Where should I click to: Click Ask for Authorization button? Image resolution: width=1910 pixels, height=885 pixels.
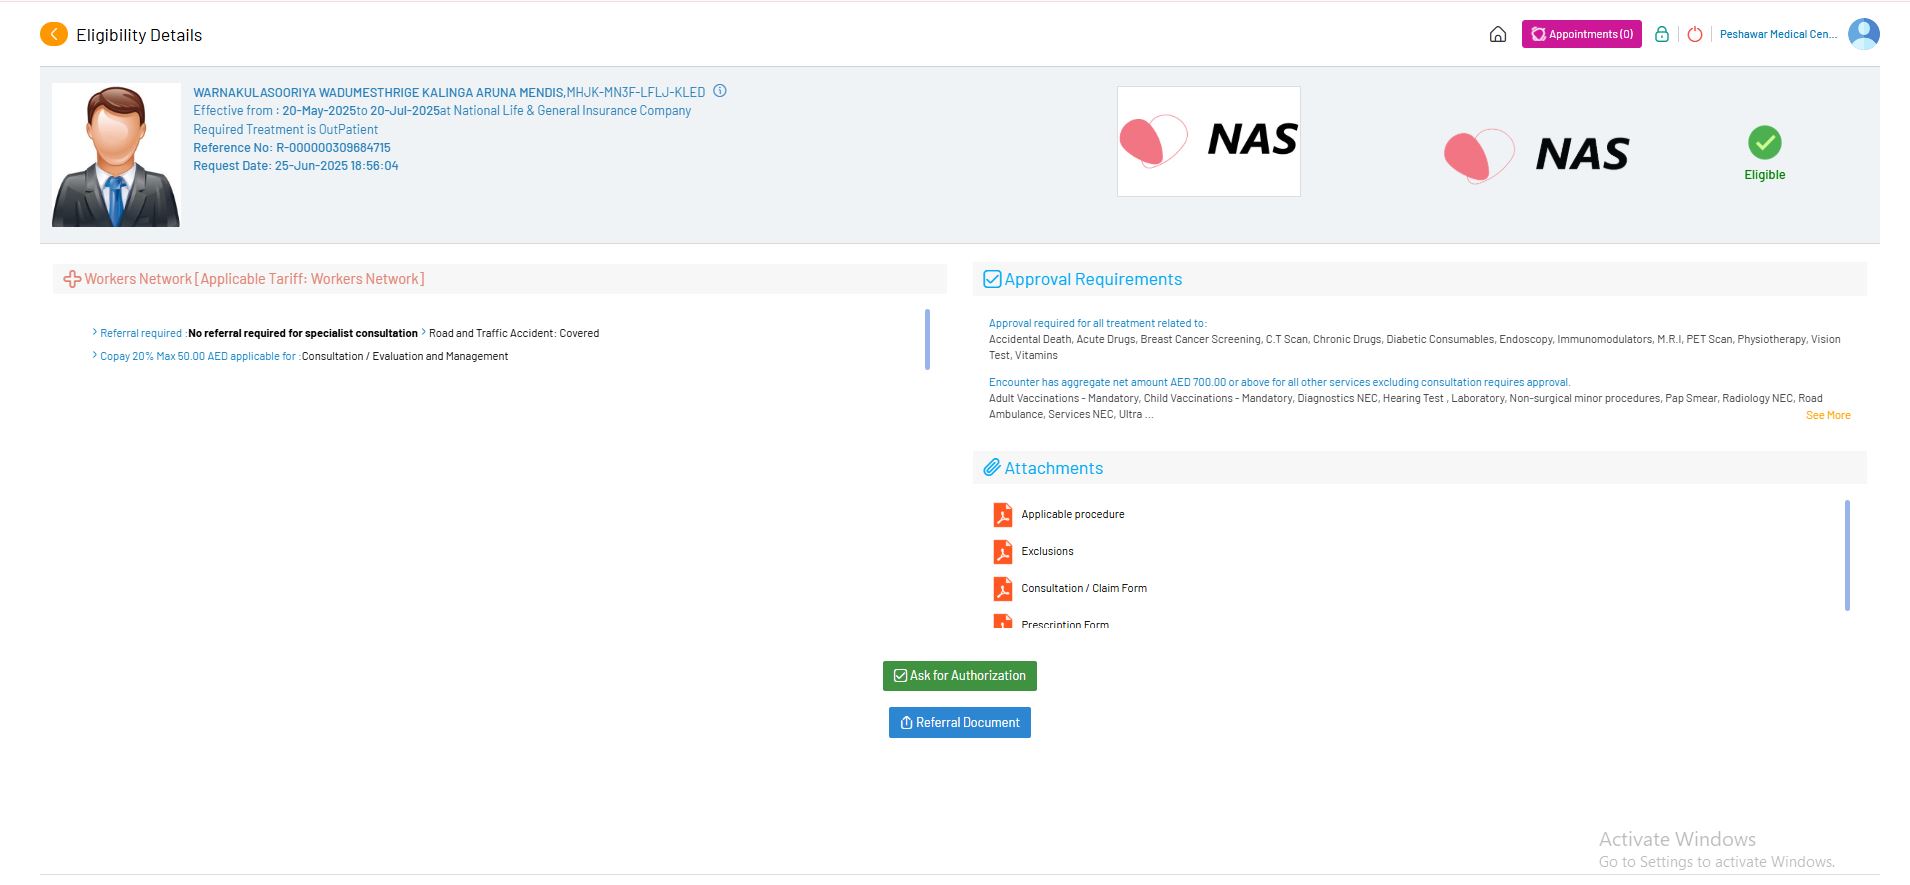pos(960,676)
